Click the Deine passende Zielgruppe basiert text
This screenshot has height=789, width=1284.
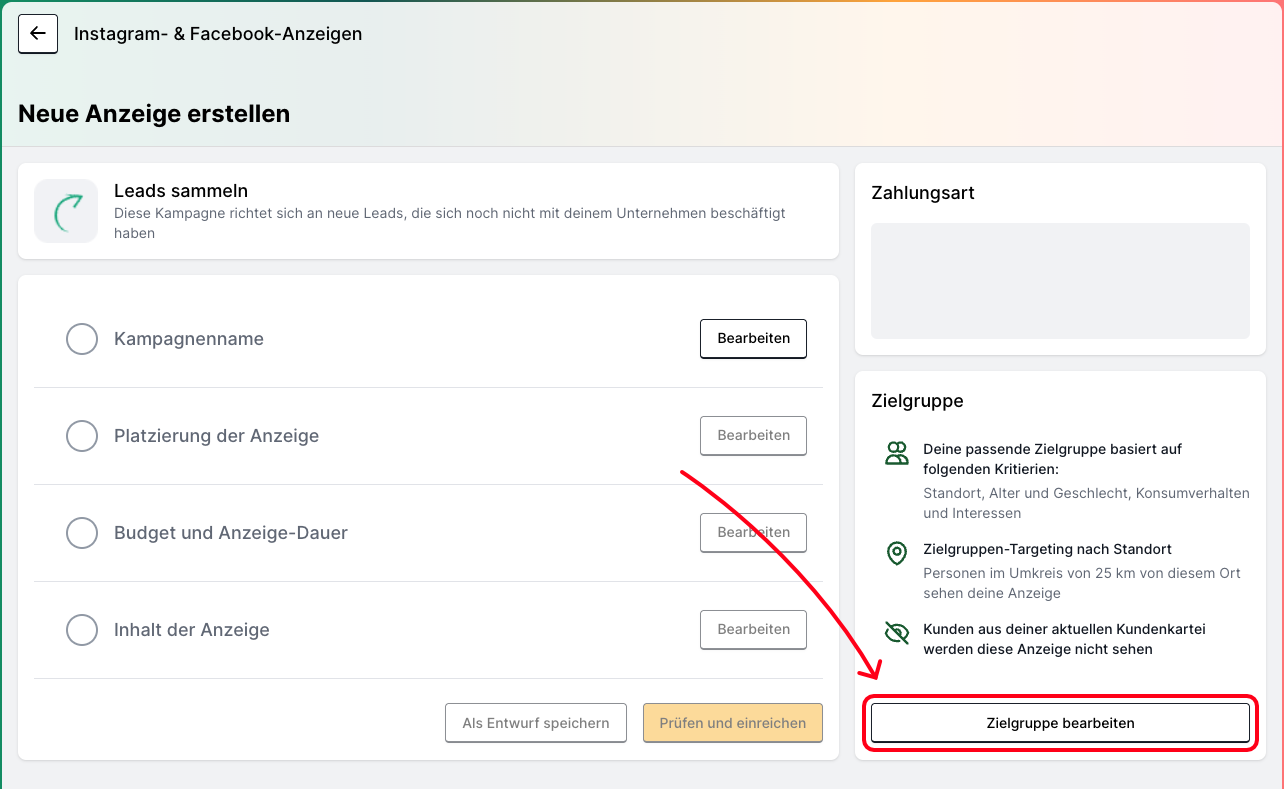click(1052, 459)
